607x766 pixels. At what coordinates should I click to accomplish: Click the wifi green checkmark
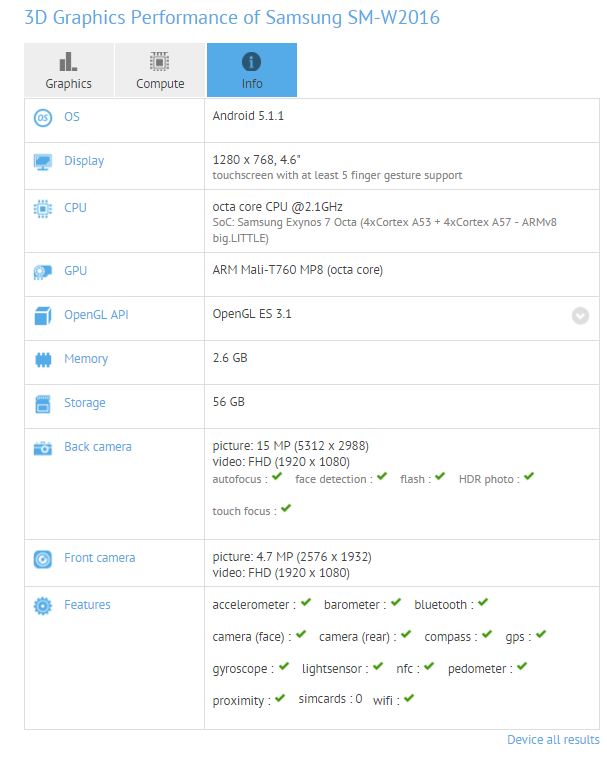[x=409, y=699]
